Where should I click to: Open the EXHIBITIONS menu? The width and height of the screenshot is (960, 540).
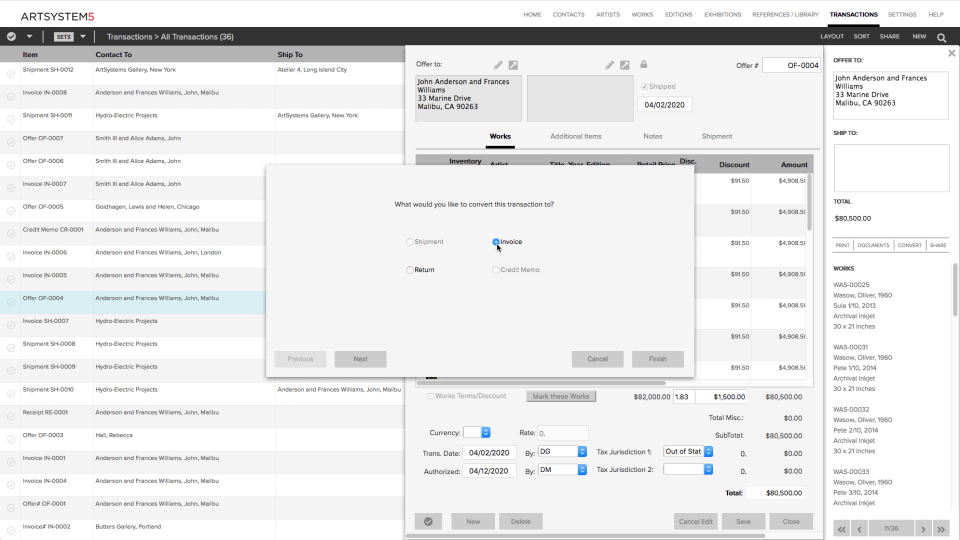(x=722, y=14)
